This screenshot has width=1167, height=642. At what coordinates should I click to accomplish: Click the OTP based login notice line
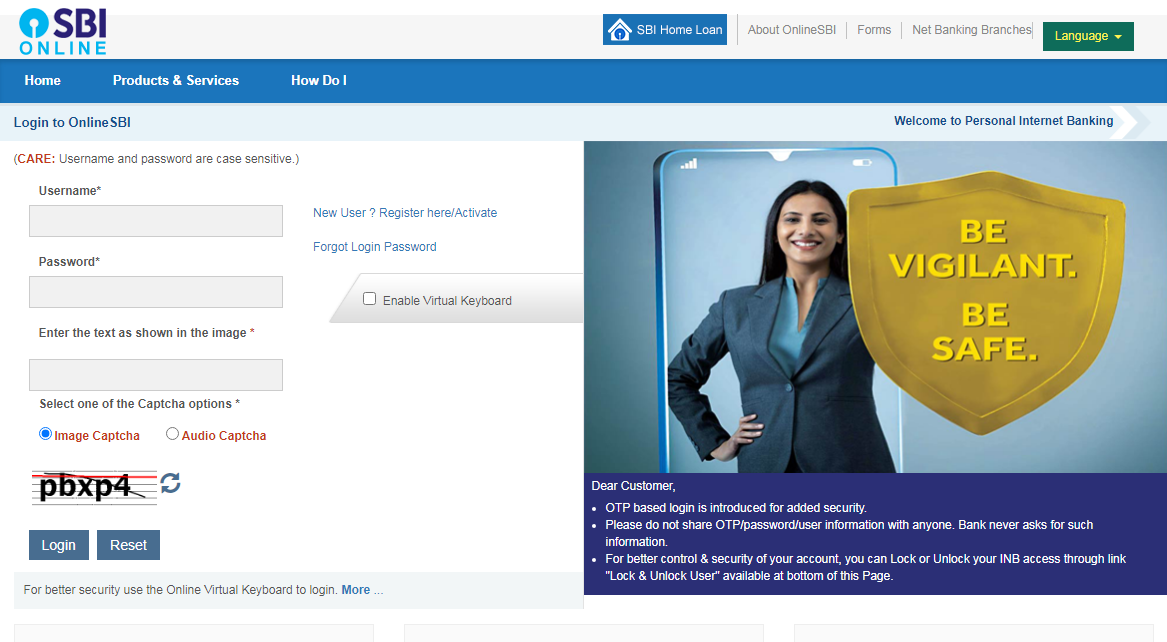pyautogui.click(x=736, y=508)
